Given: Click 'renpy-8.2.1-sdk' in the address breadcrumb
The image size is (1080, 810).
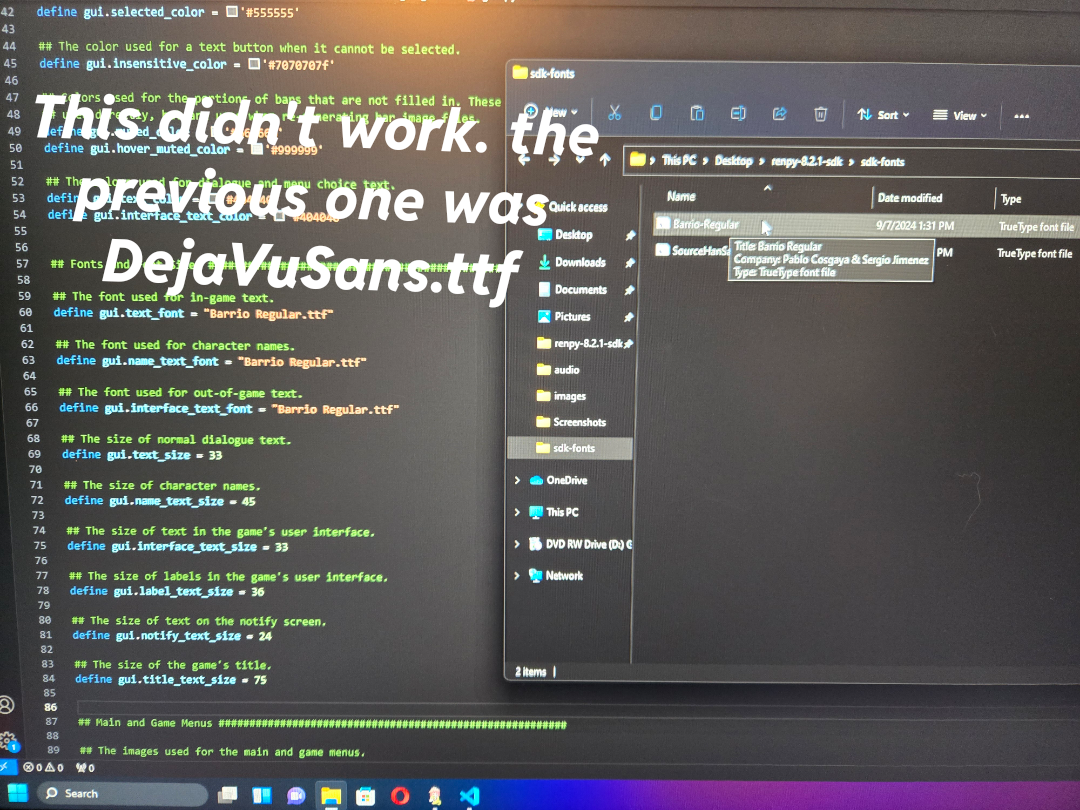Looking at the screenshot, I should click(x=807, y=161).
